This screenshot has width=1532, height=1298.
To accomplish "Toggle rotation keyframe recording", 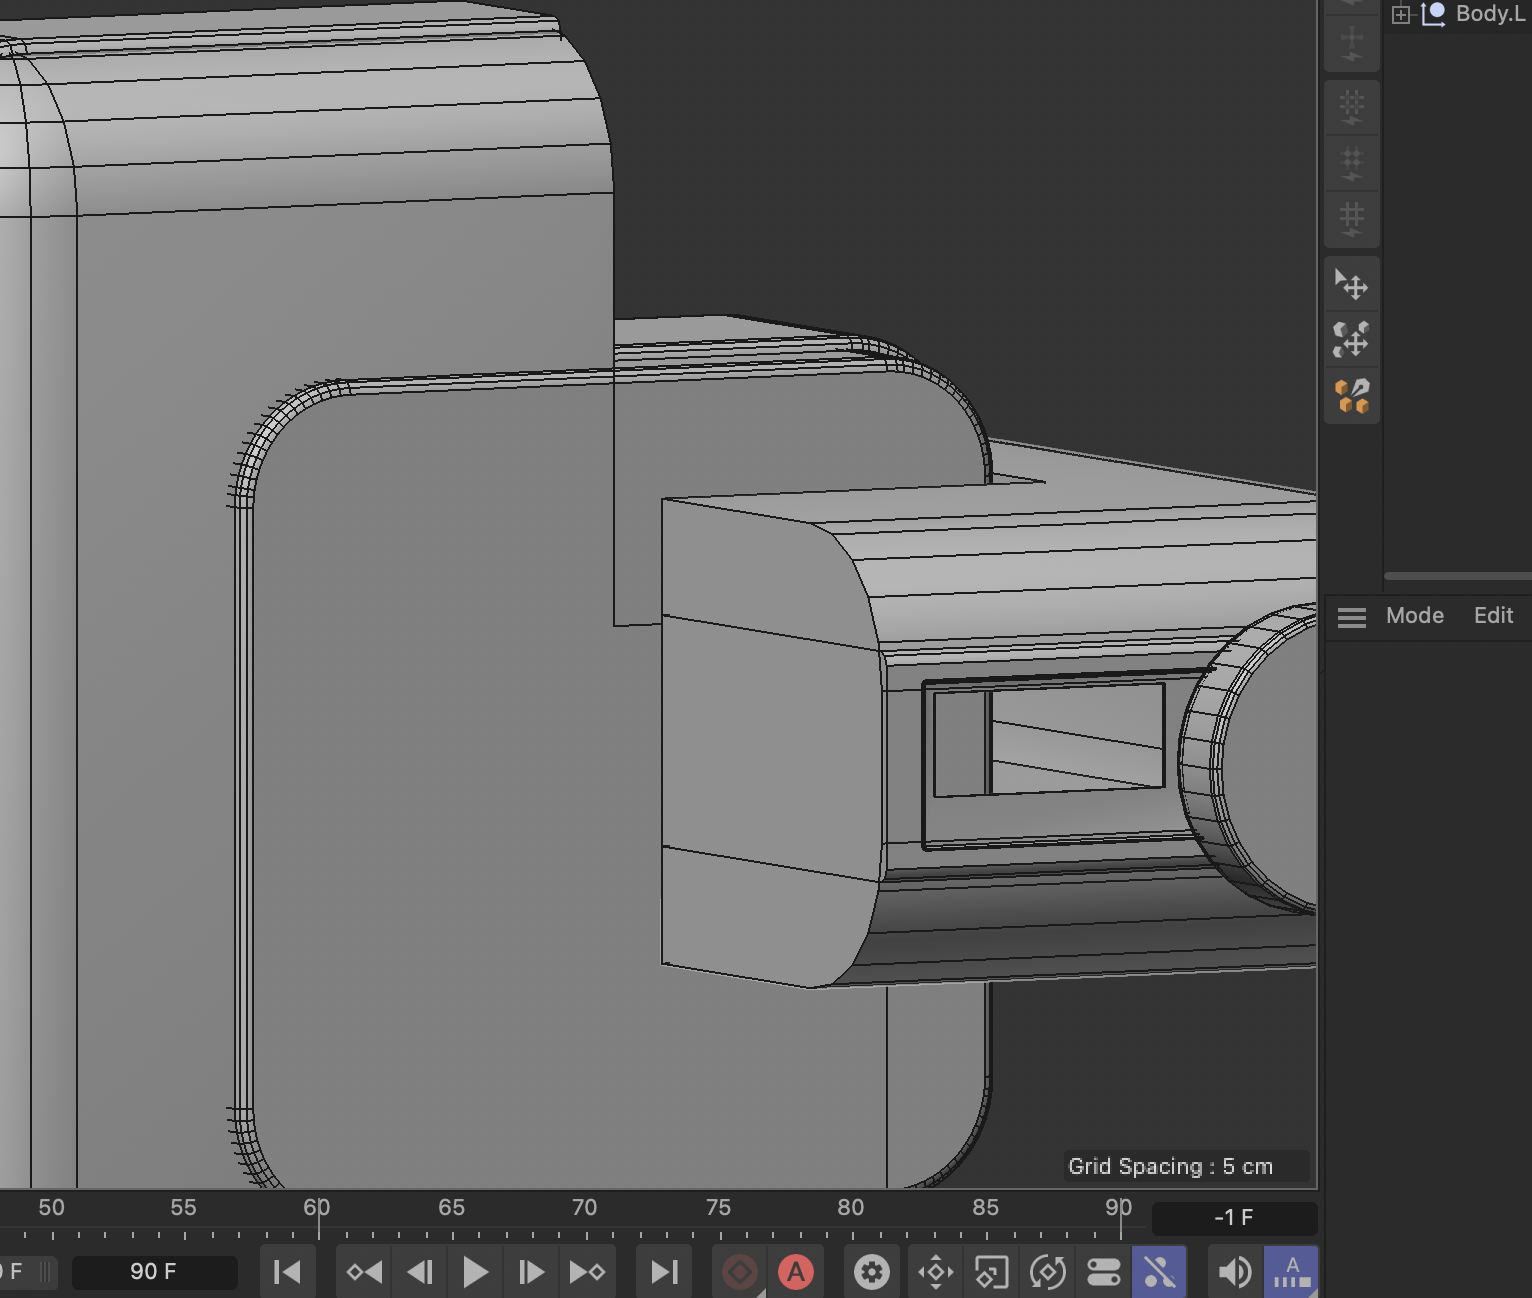I will (1048, 1272).
